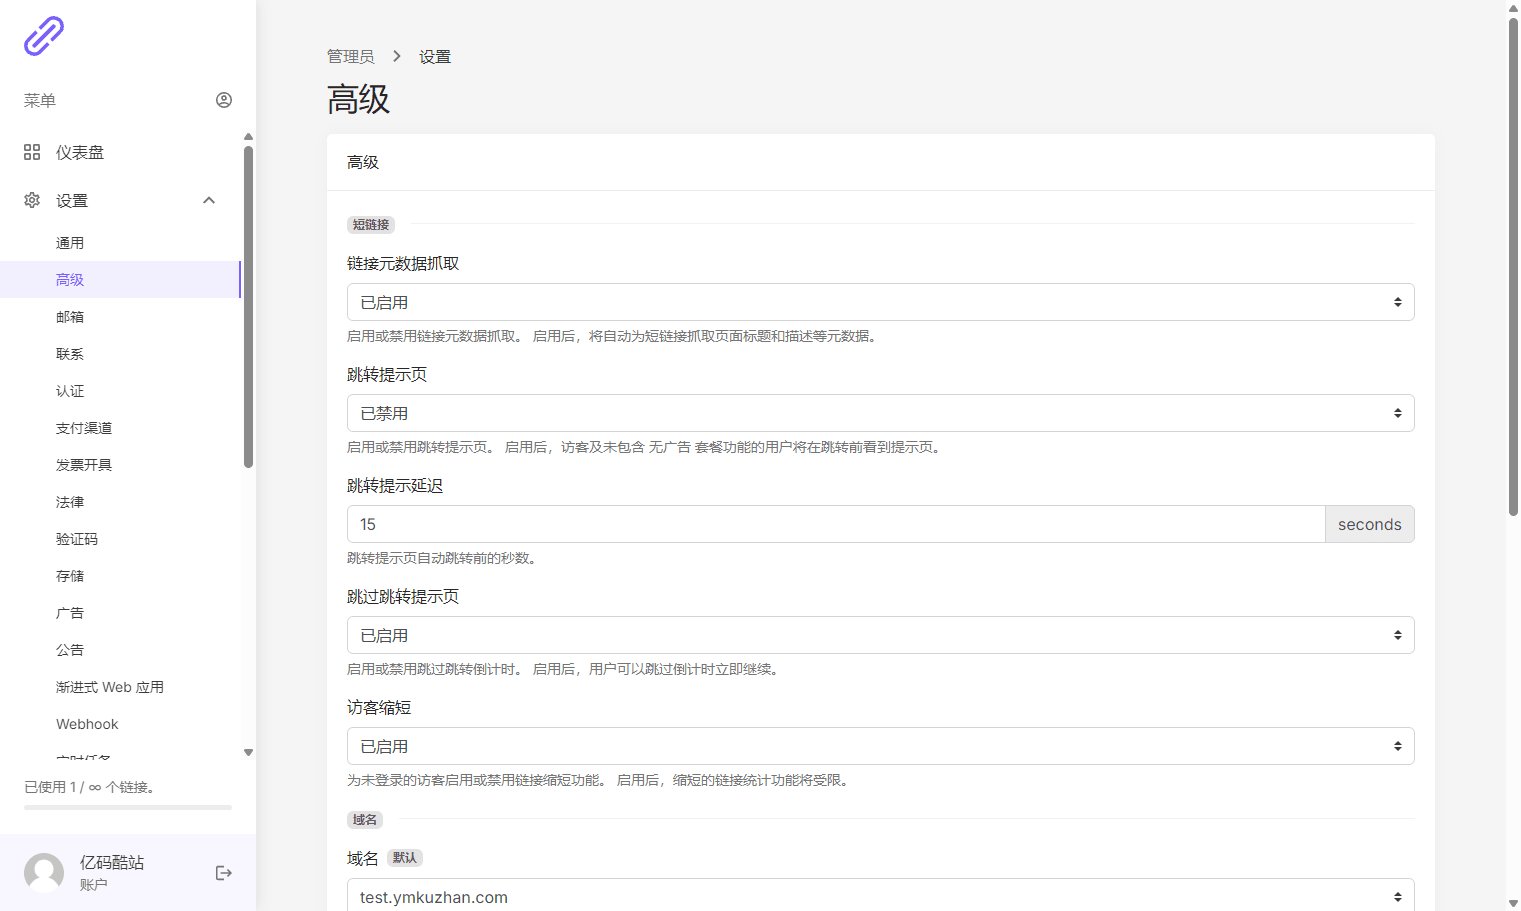Open the 访客缩短 dropdown

tap(880, 746)
